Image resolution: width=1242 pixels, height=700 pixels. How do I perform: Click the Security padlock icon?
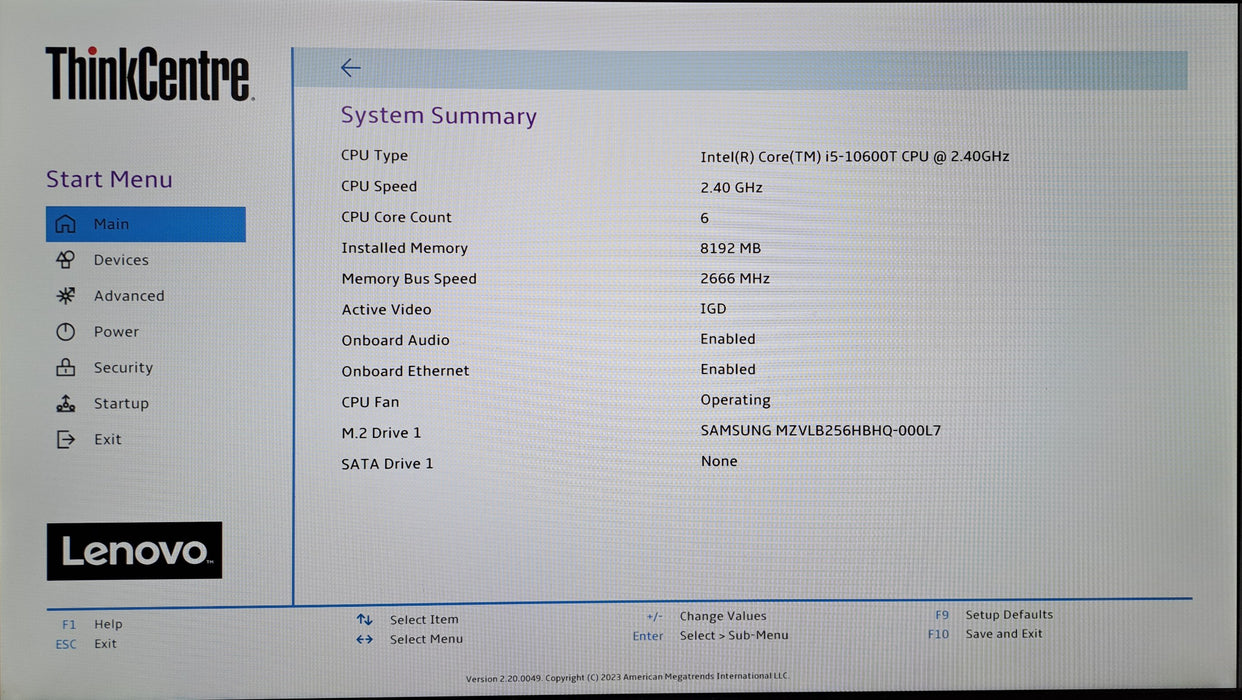point(65,367)
